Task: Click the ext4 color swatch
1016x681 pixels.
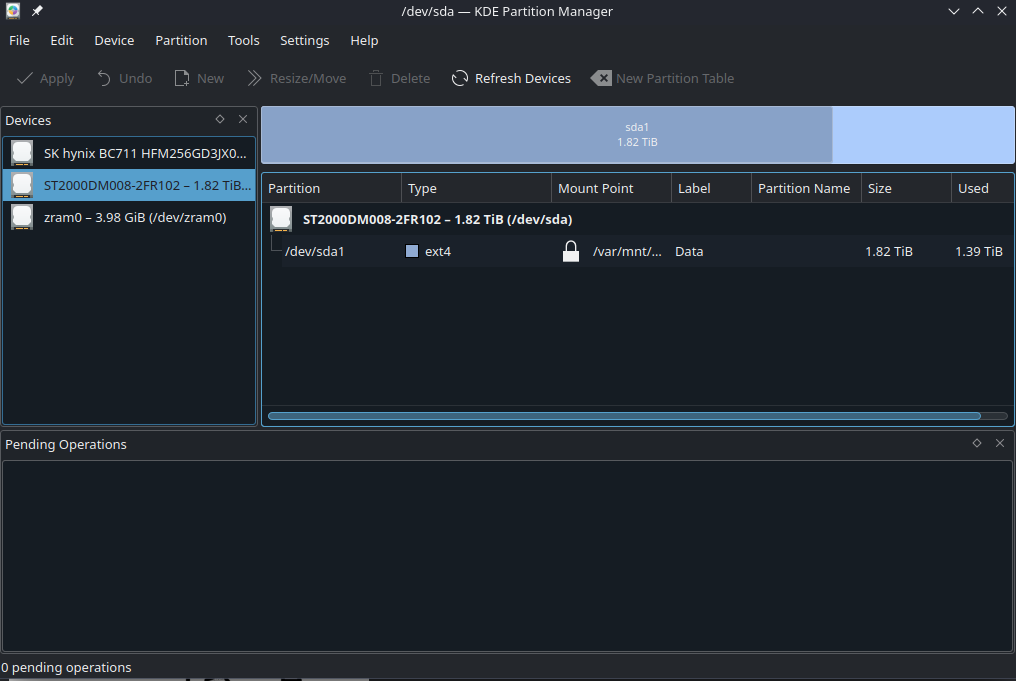Action: pos(411,251)
